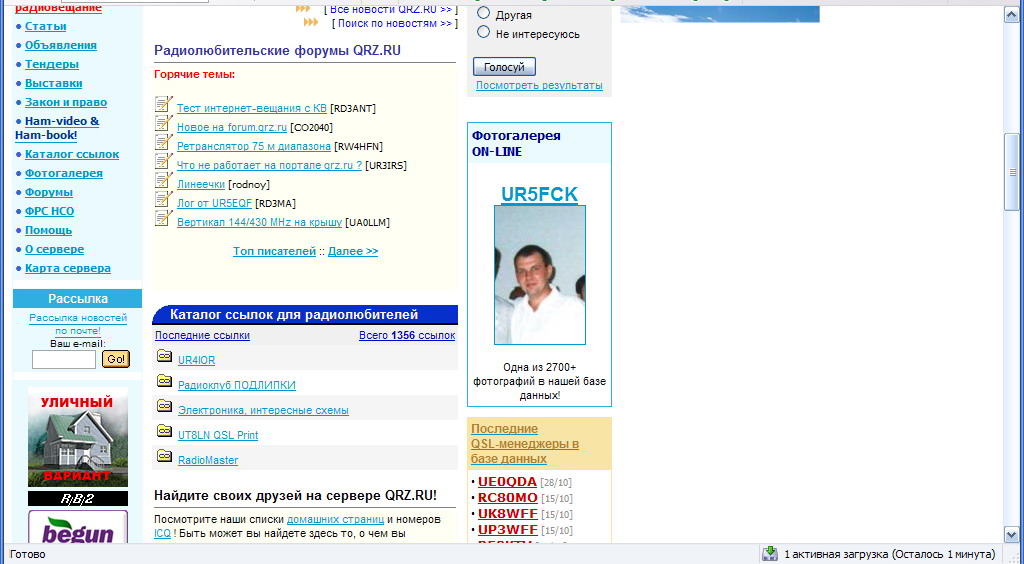Click the note icon beside Лог от UR5EQF
The width and height of the screenshot is (1024, 564).
(x=164, y=199)
